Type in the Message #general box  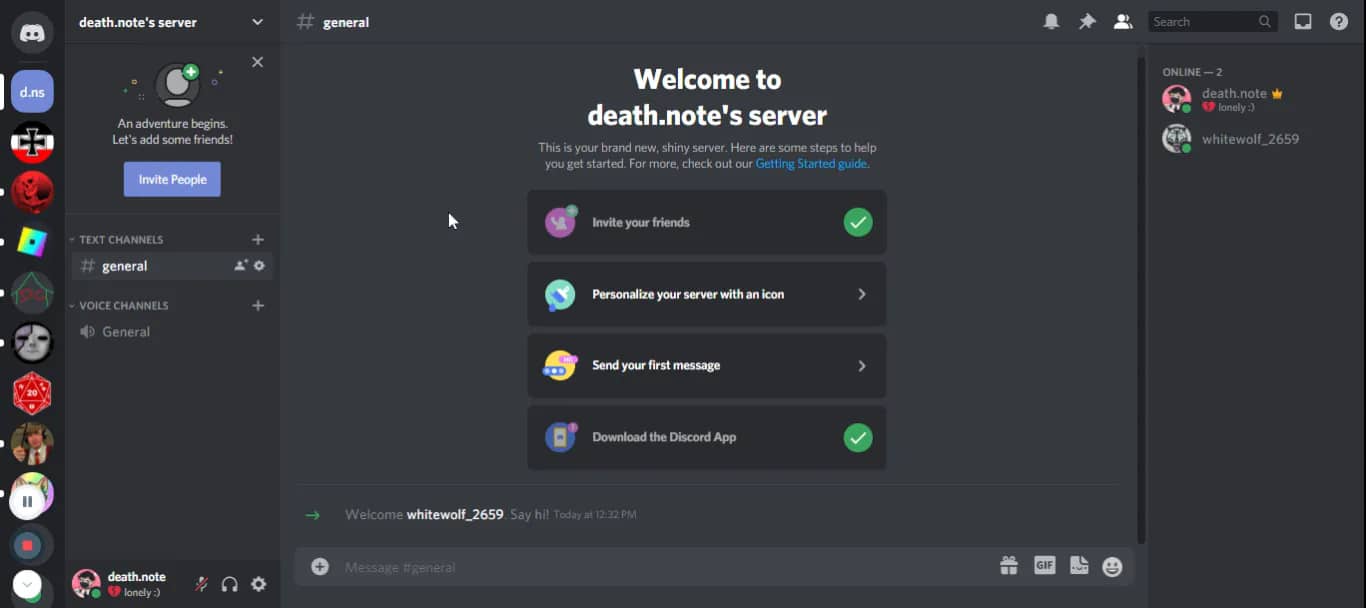click(x=665, y=567)
